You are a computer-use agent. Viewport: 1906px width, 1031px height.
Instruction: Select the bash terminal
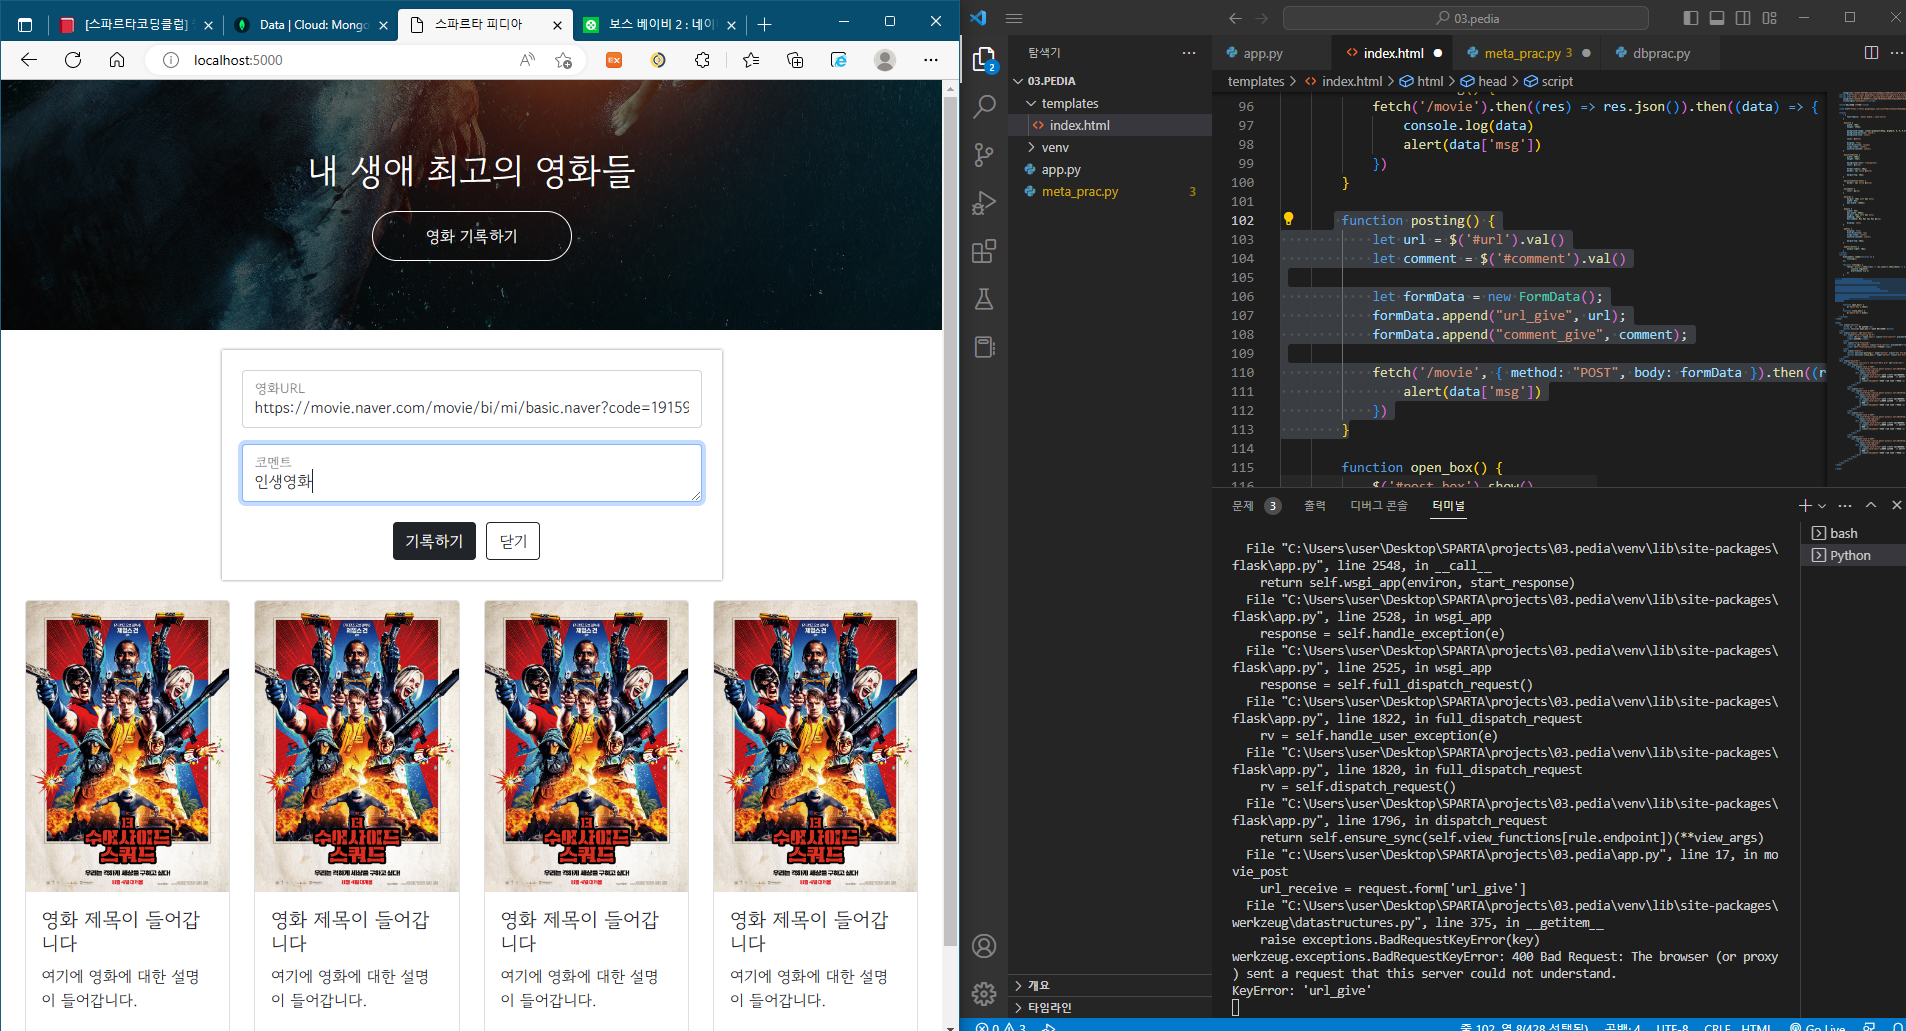1853,533
